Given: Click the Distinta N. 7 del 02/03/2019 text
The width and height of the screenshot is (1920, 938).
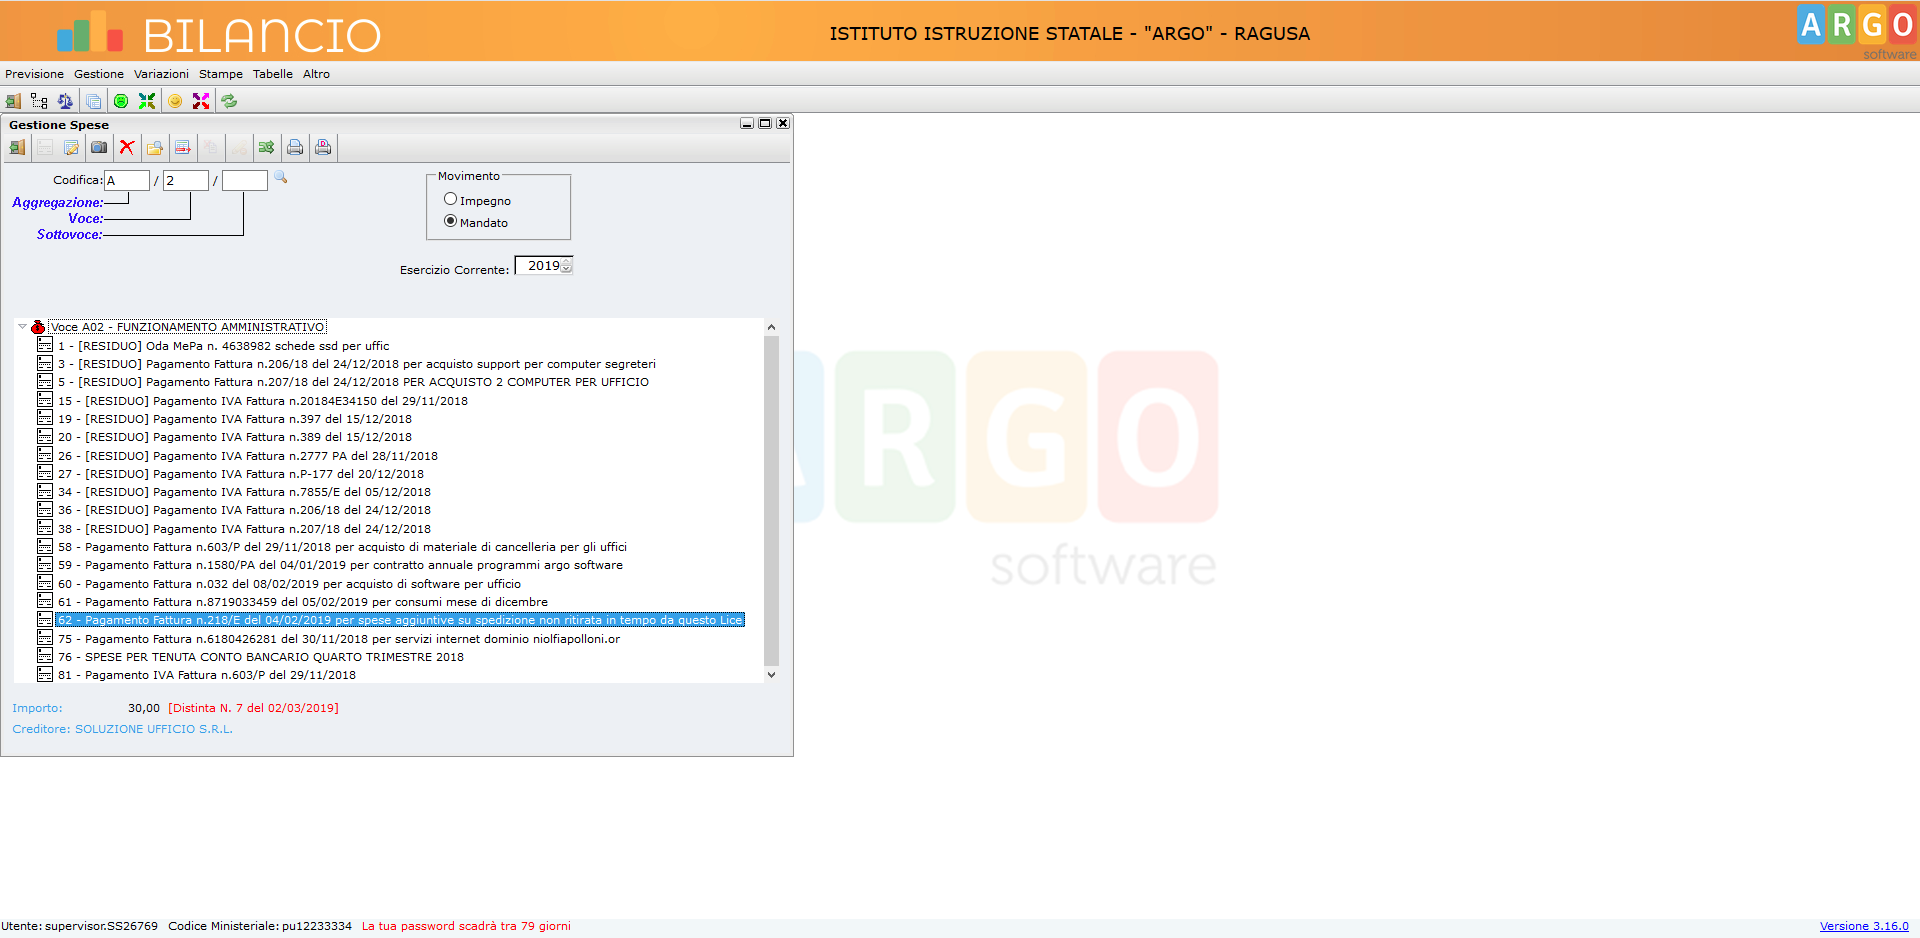Looking at the screenshot, I should pos(253,708).
